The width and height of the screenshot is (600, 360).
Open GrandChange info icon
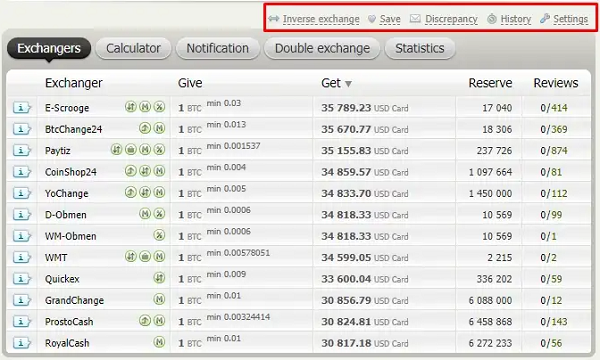22,301
